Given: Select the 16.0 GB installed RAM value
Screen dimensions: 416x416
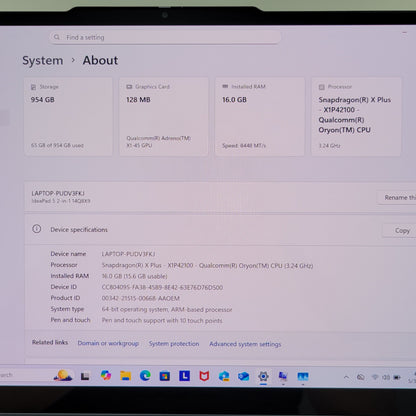Looking at the screenshot, I should click(234, 100).
